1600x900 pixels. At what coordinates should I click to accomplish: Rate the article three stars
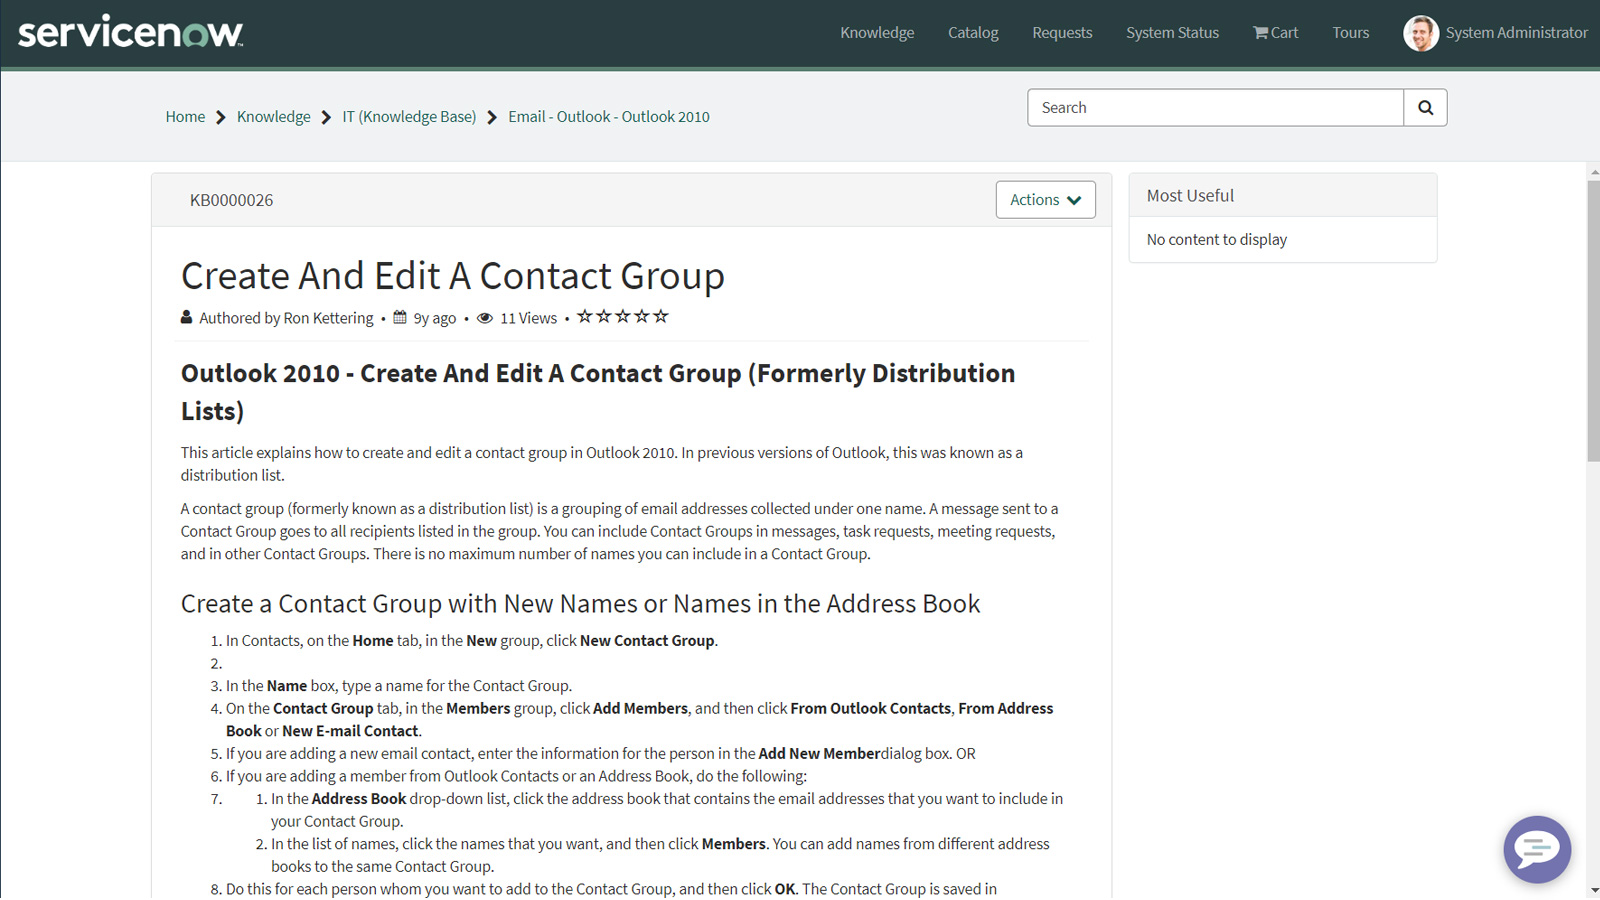[623, 316]
